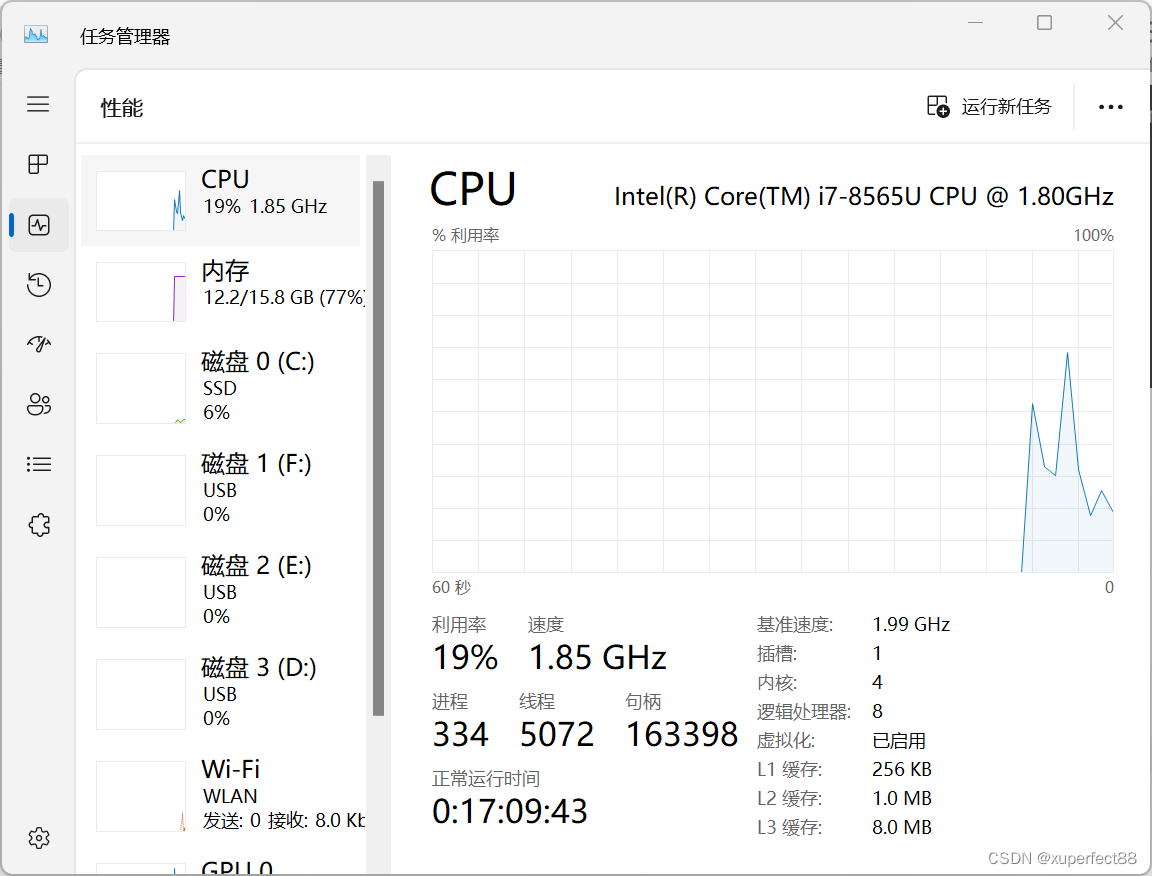Click the base speed 1.99 GHz value
This screenshot has width=1152, height=876.
[x=911, y=625]
